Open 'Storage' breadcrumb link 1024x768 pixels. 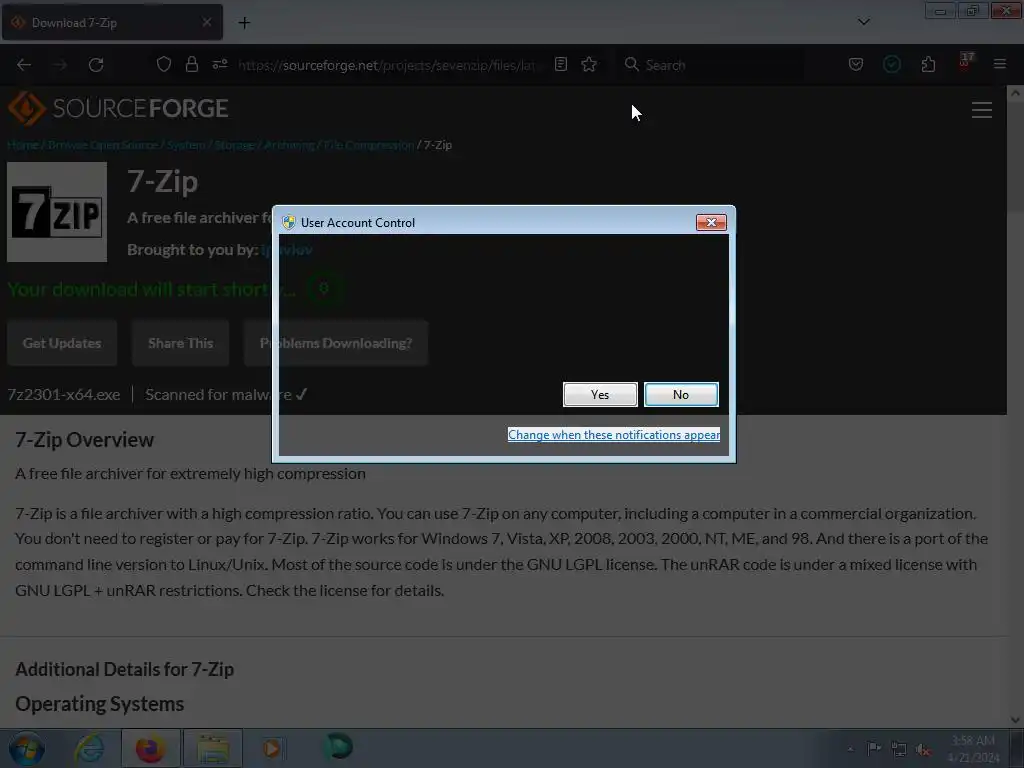tap(234, 145)
